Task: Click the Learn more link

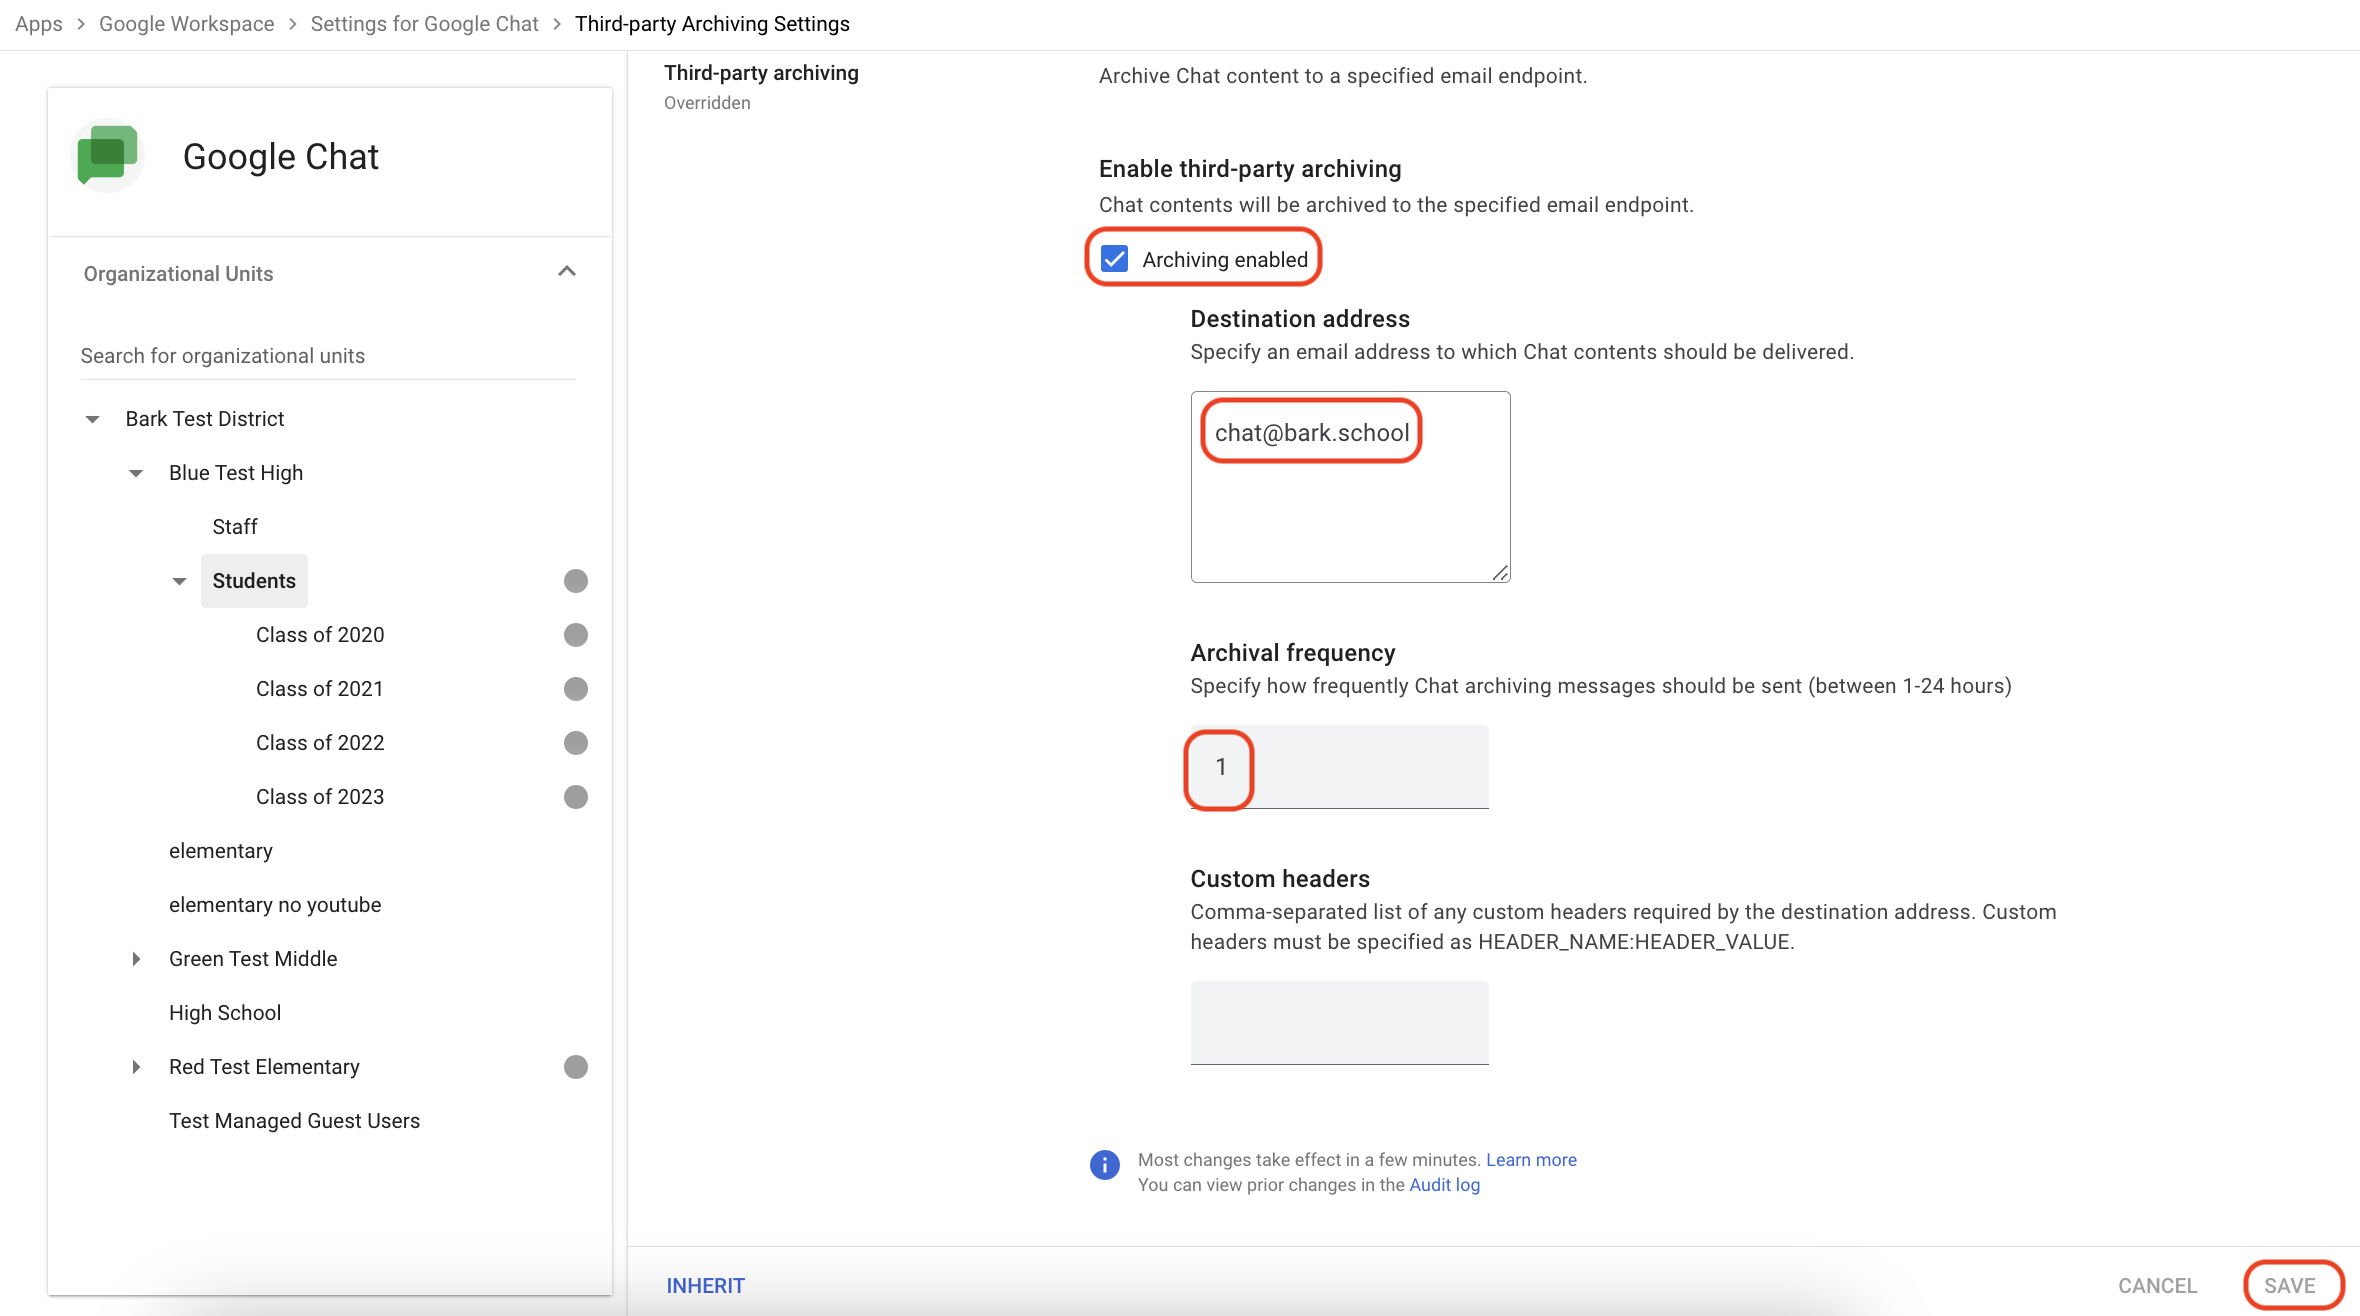Action: [x=1531, y=1160]
